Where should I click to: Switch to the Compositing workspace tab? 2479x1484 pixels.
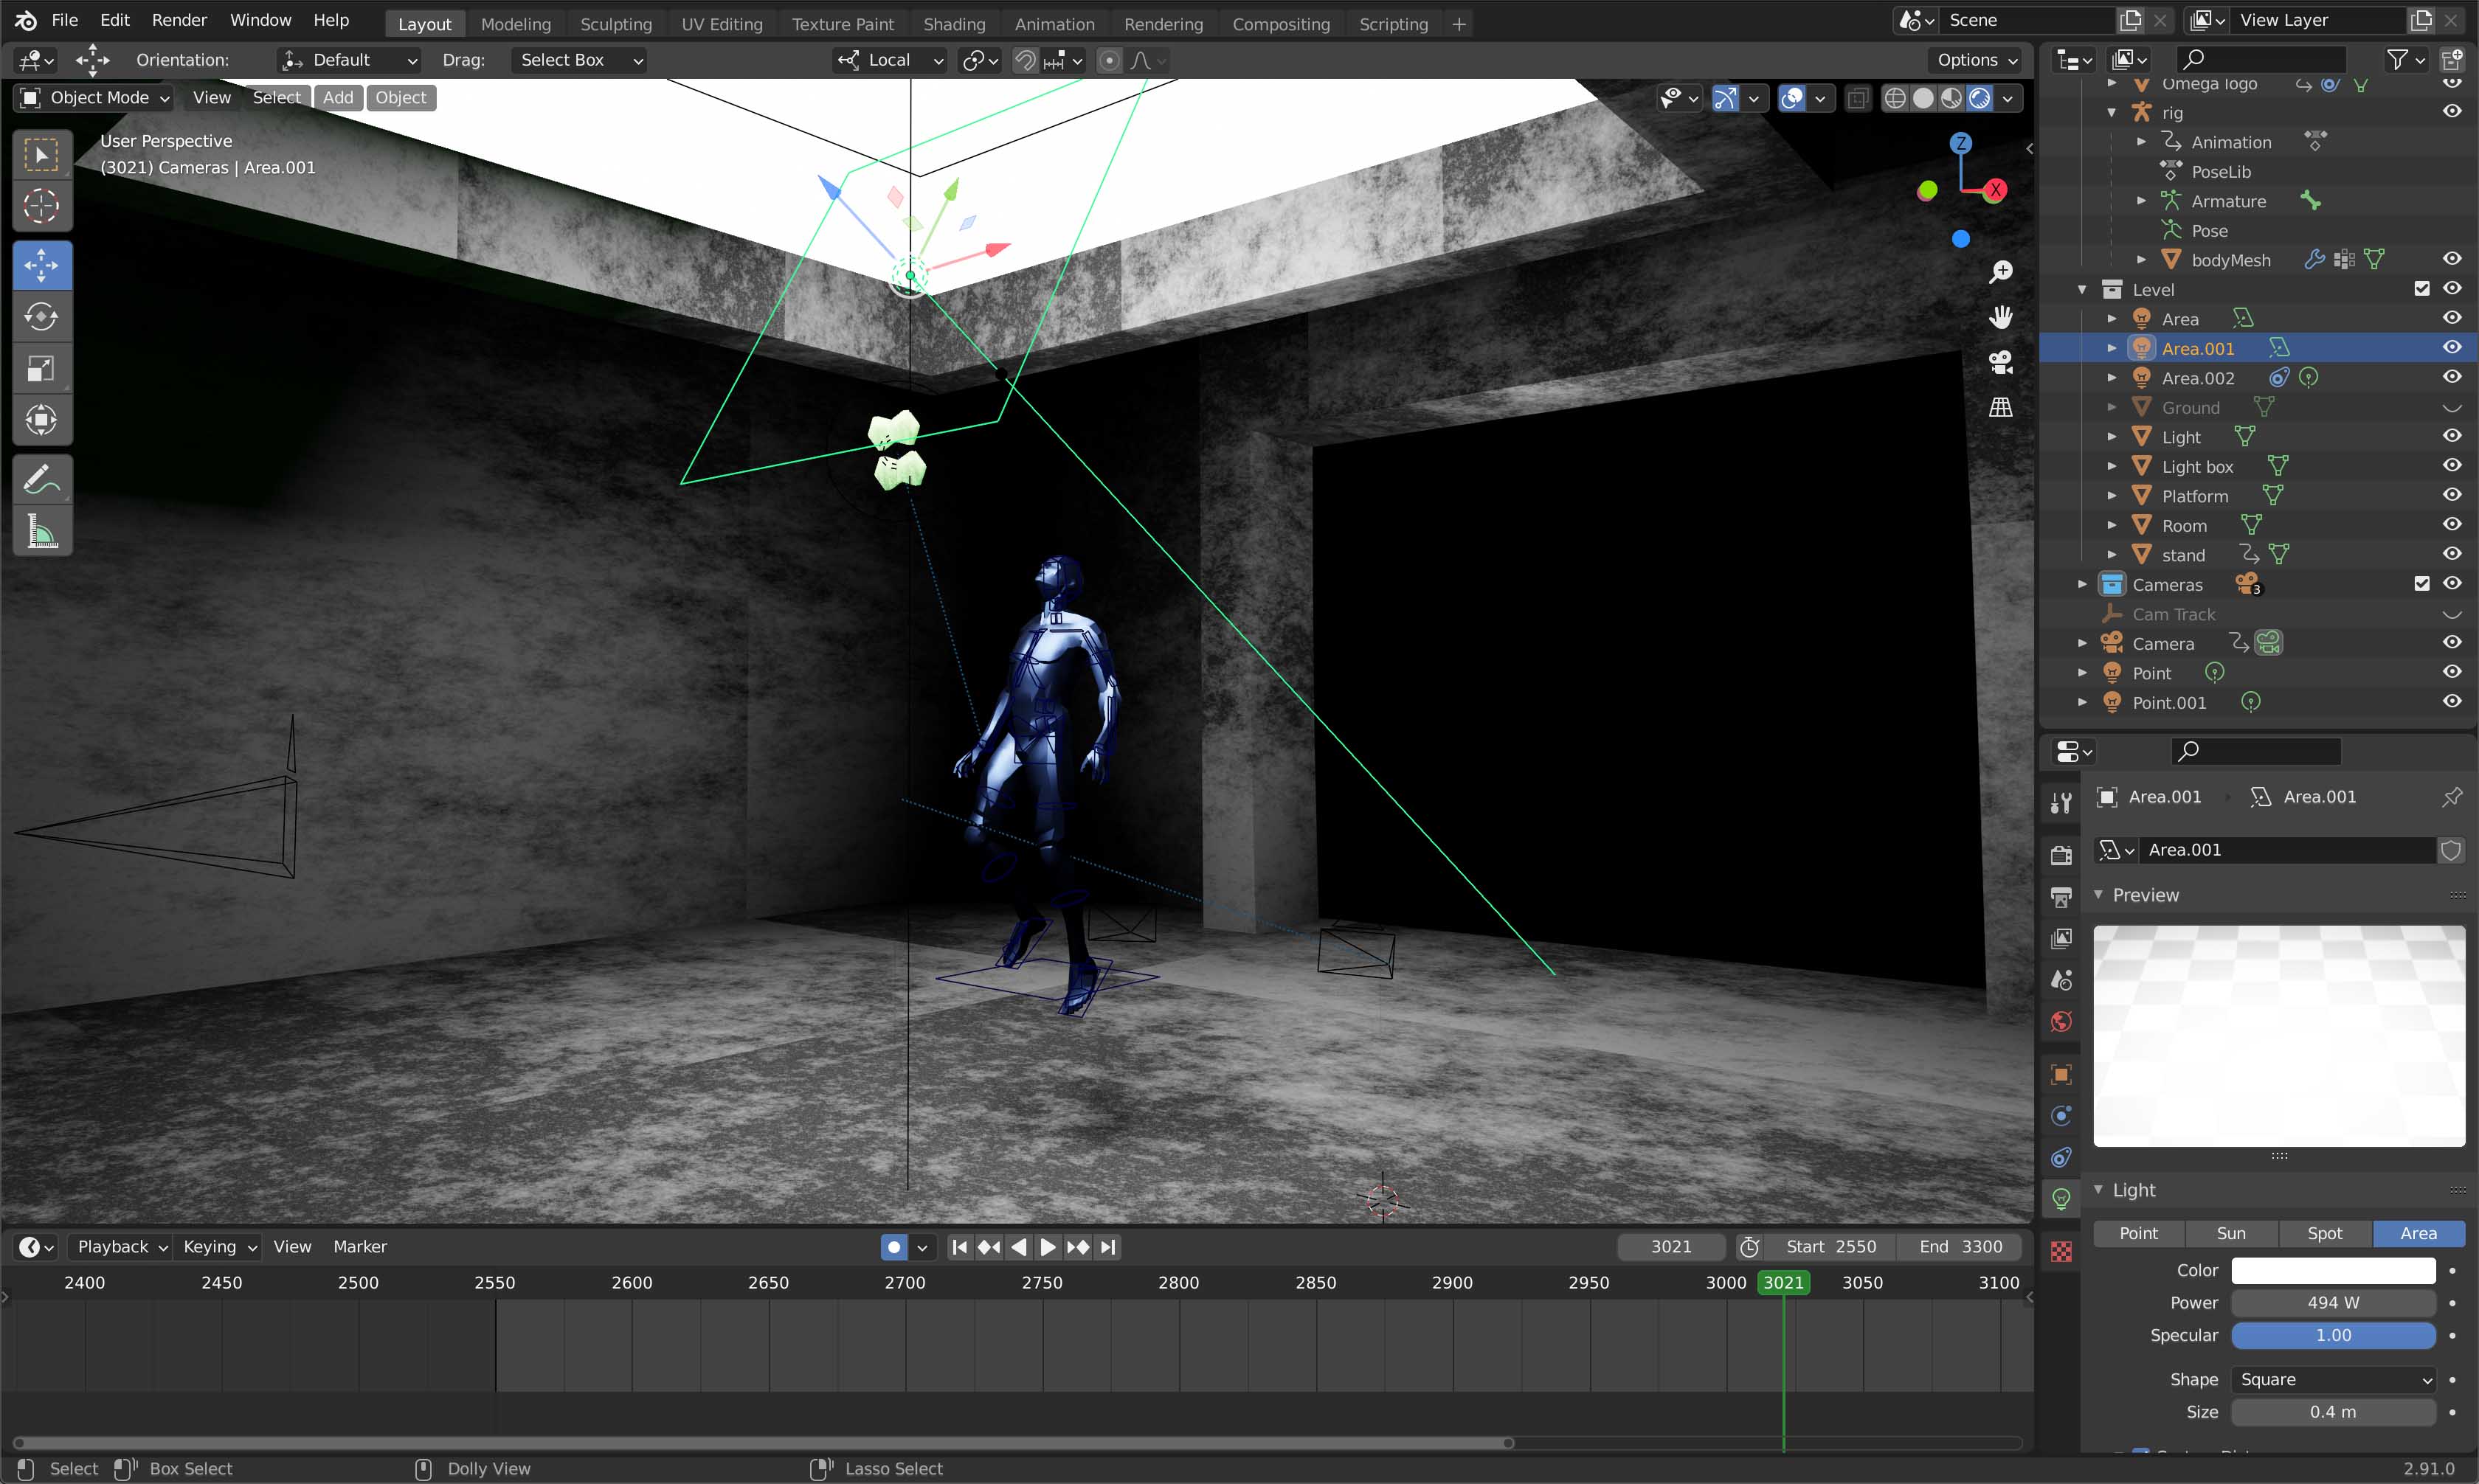[1281, 24]
